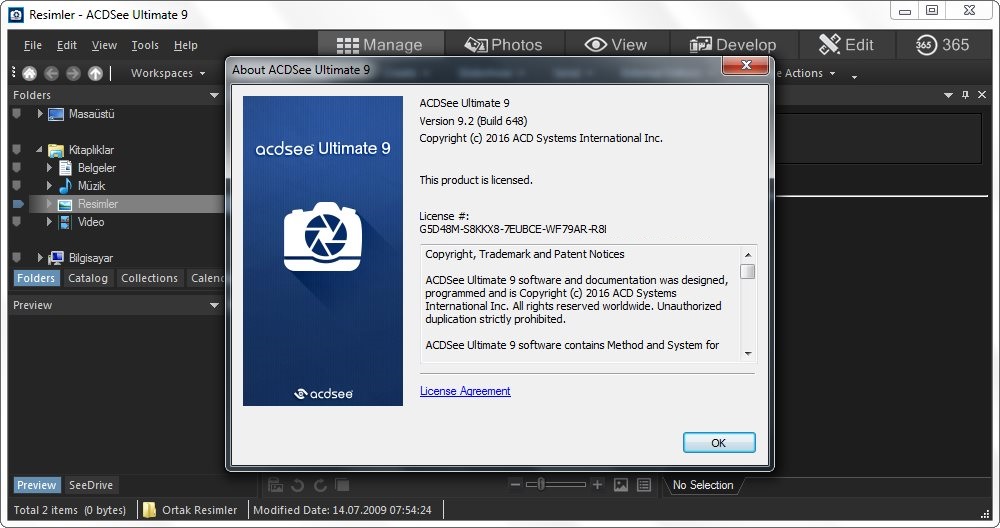Click the Home folder icon in toolbar
Image resolution: width=1000 pixels, height=528 pixels.
coord(29,73)
